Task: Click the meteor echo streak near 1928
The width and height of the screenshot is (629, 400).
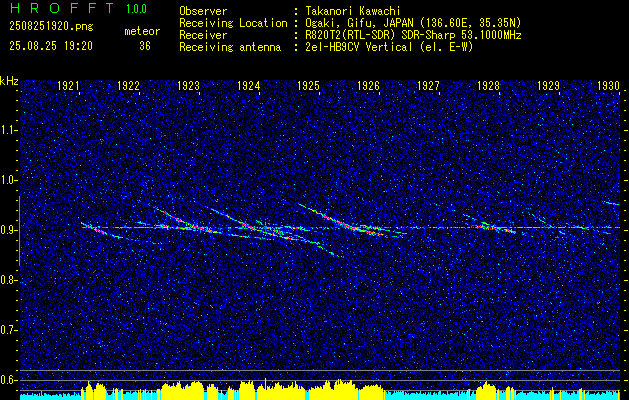Action: coord(489,224)
